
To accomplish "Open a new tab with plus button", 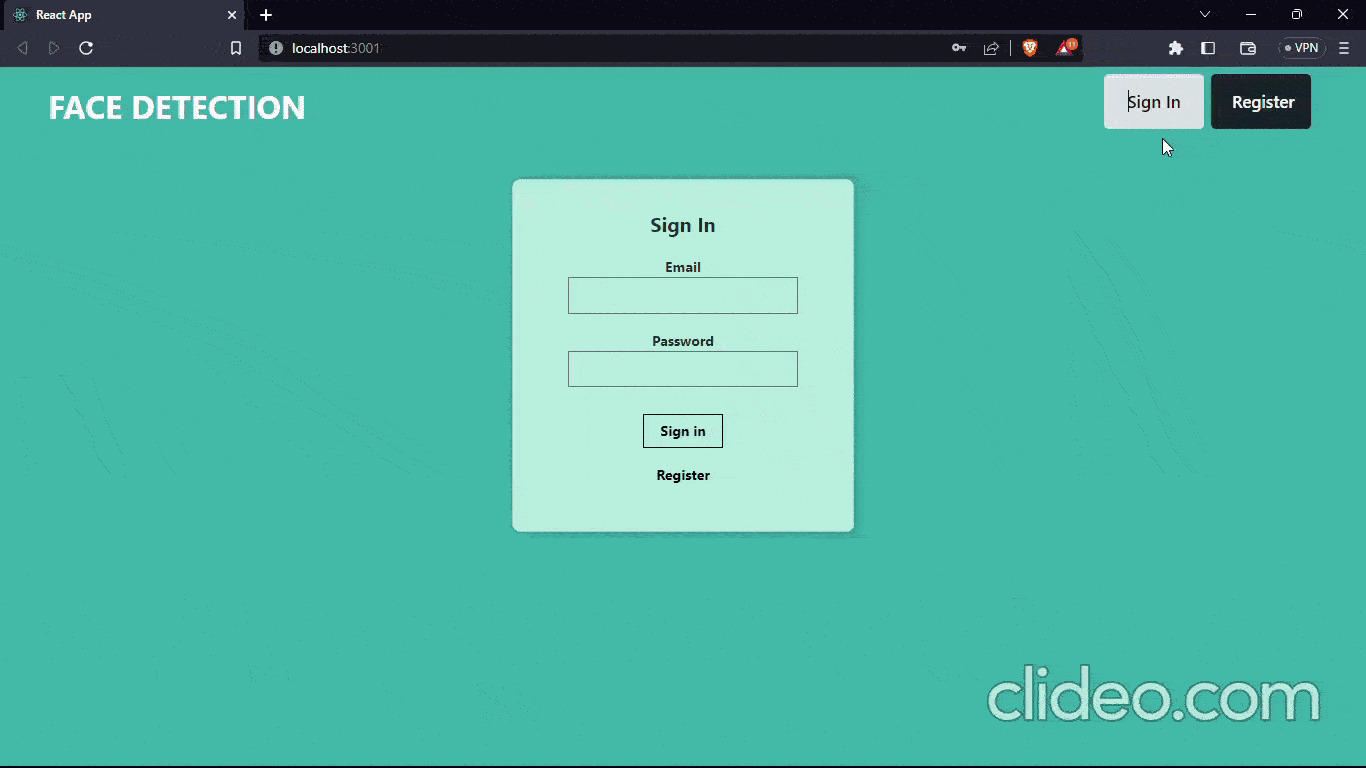I will pyautogui.click(x=266, y=15).
